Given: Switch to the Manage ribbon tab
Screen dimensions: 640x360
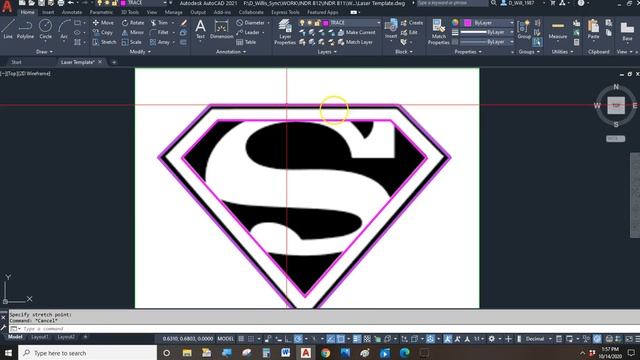Looking at the screenshot, I should 173,12.
